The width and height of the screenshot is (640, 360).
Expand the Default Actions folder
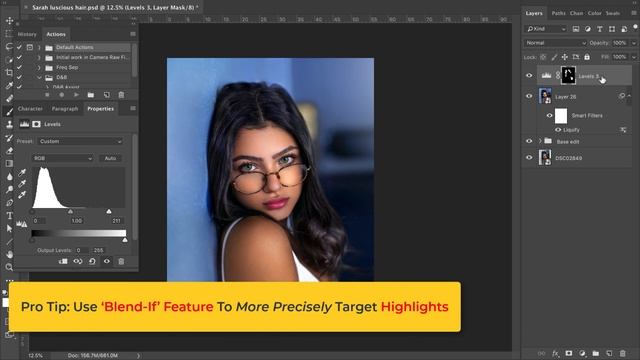(x=39, y=47)
